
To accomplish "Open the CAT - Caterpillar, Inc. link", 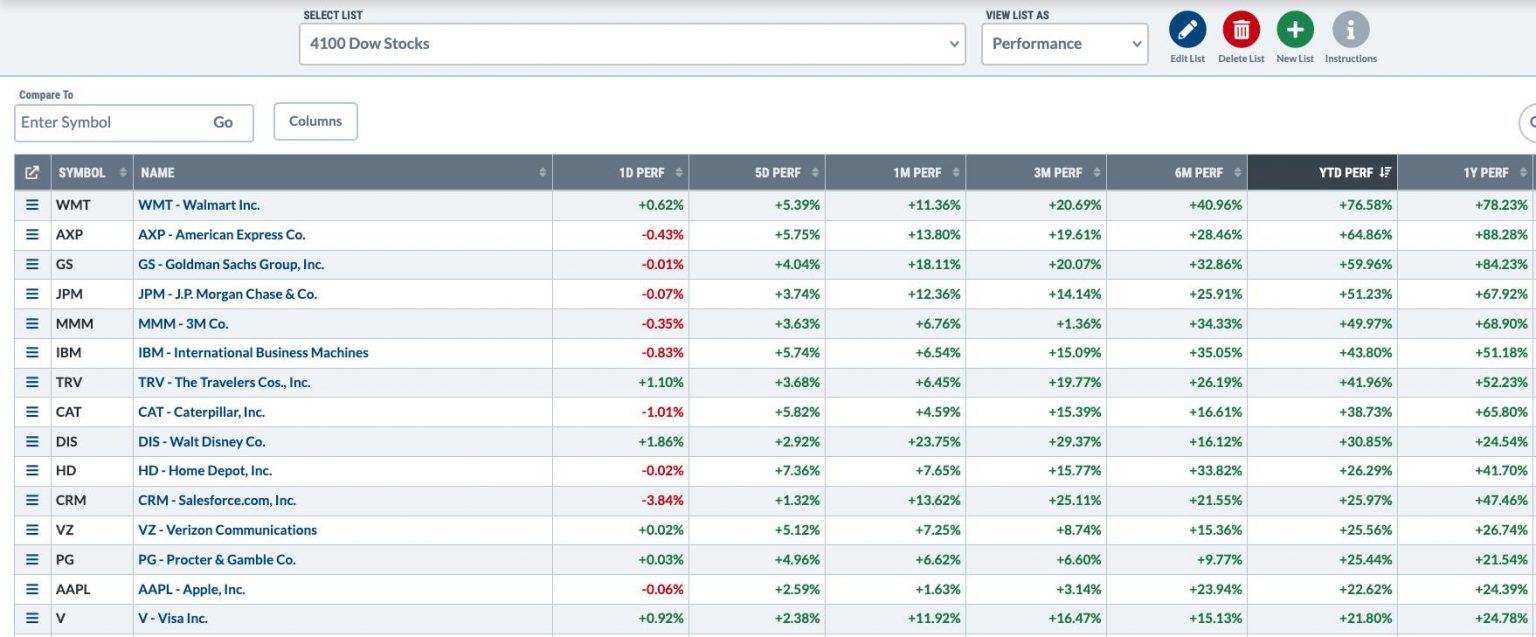I will 201,412.
